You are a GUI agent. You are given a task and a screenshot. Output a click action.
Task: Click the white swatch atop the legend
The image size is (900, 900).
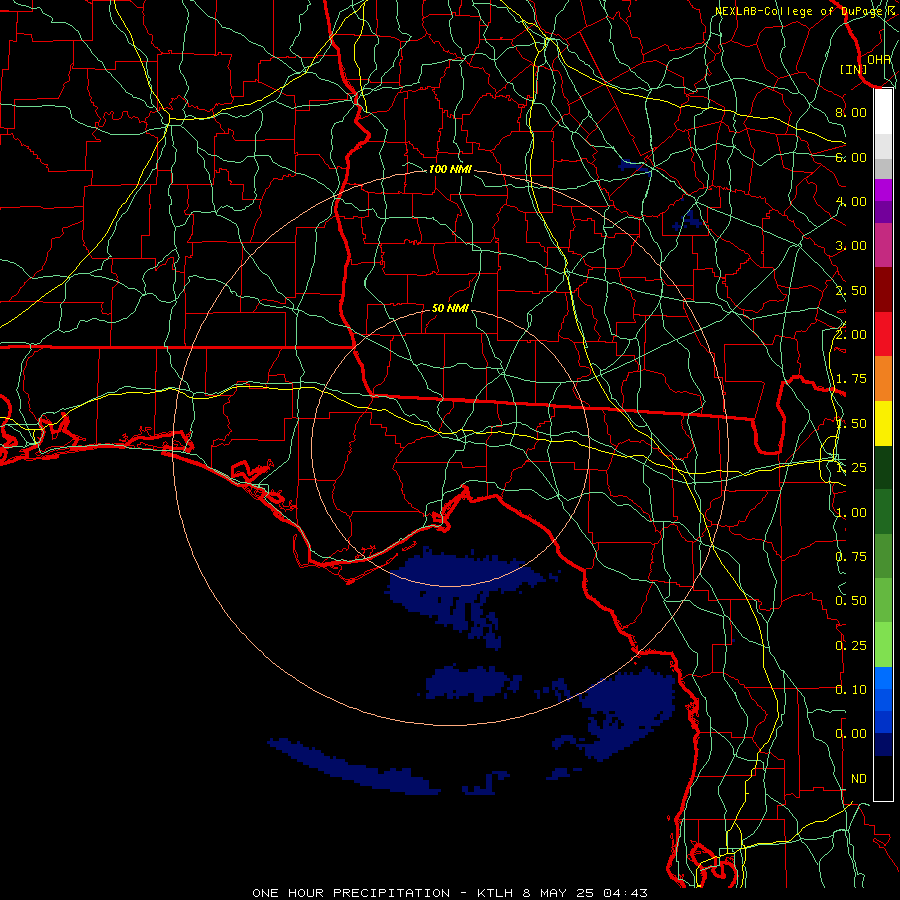pyautogui.click(x=883, y=112)
